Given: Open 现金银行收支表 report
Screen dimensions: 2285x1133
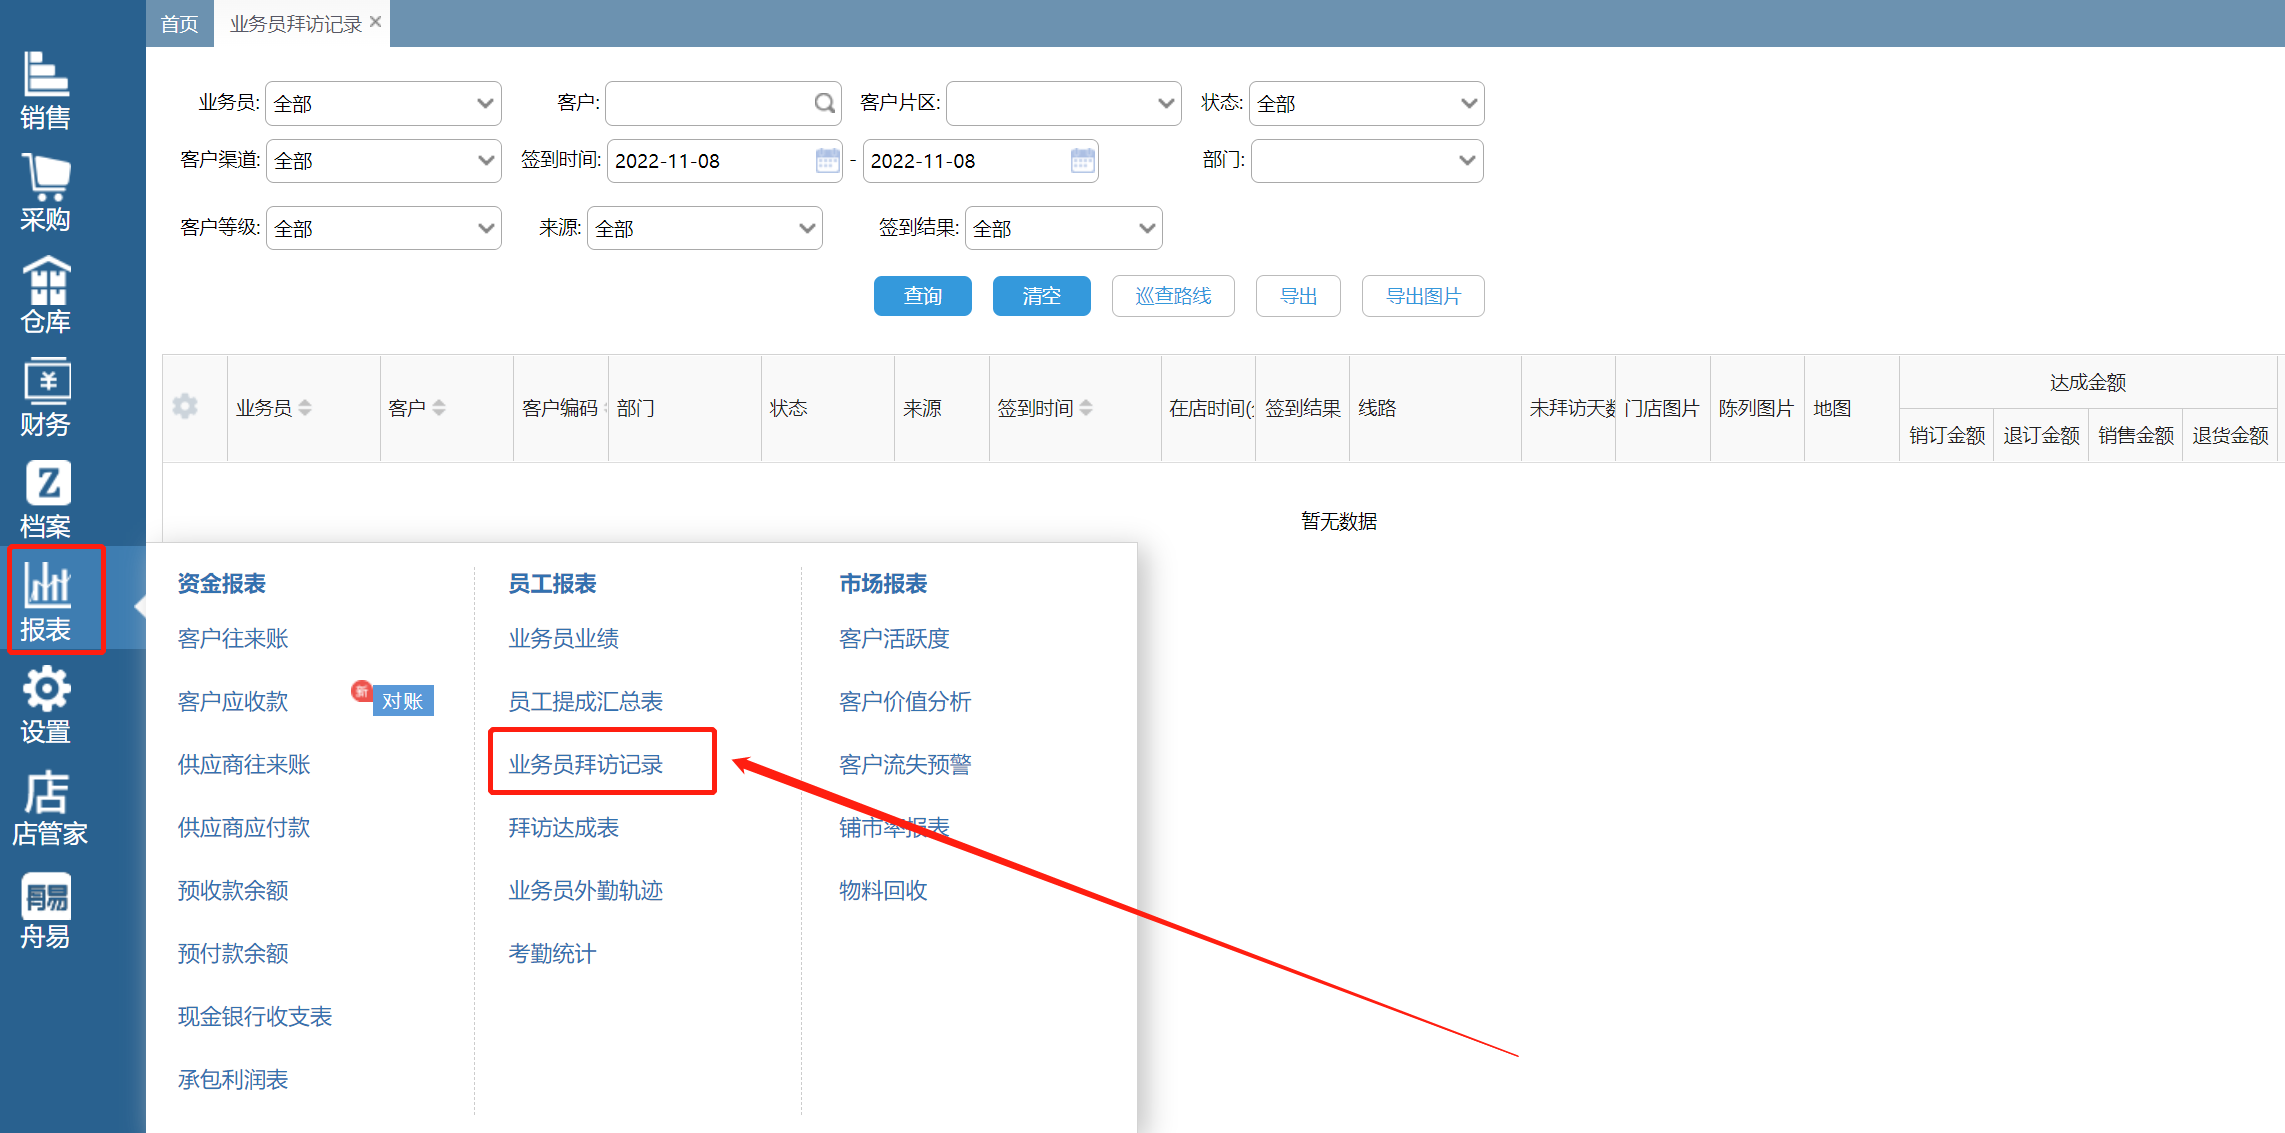Looking at the screenshot, I should click(x=255, y=1016).
